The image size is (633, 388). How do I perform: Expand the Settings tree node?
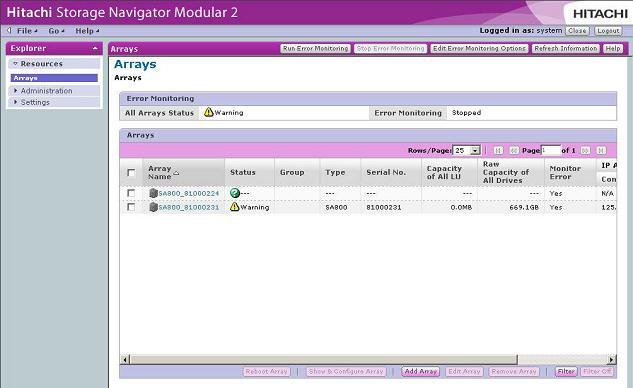coord(15,102)
